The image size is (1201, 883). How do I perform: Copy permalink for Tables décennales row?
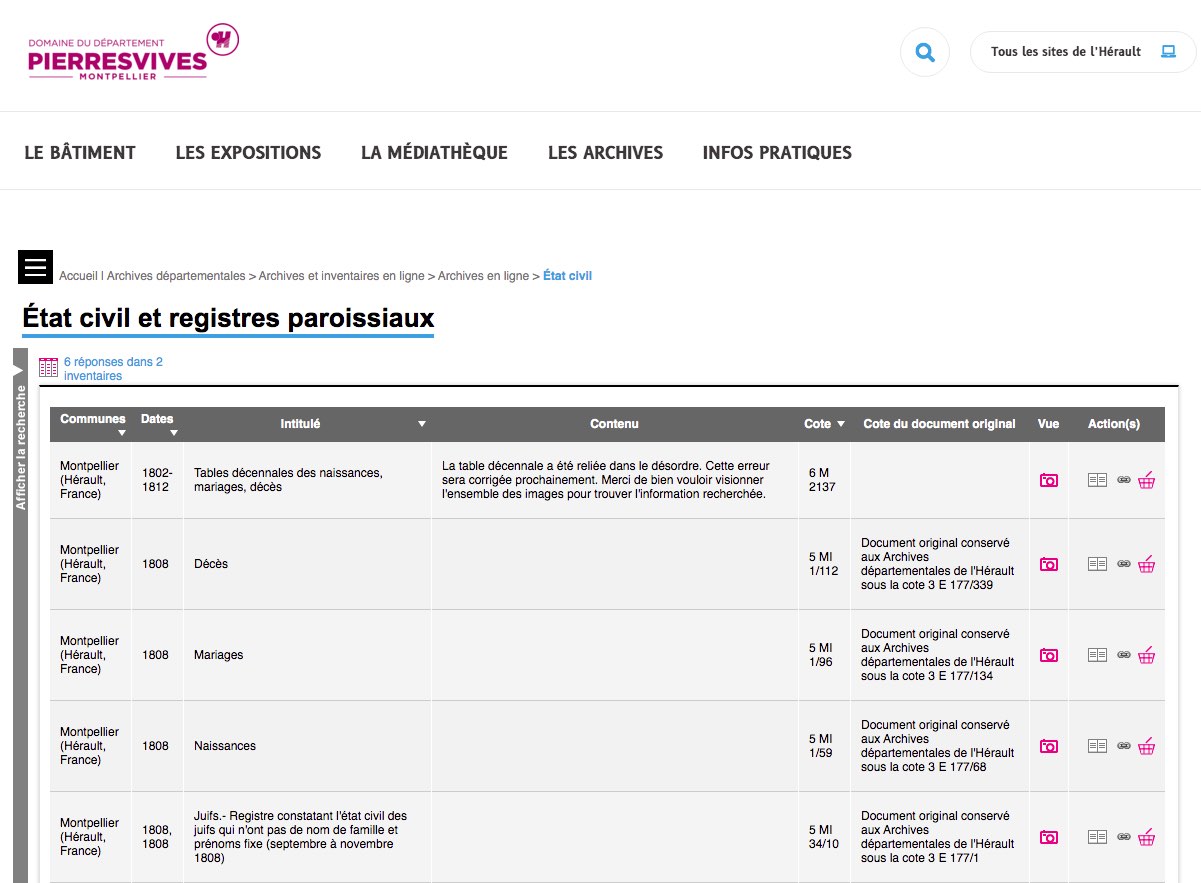coord(1123,480)
